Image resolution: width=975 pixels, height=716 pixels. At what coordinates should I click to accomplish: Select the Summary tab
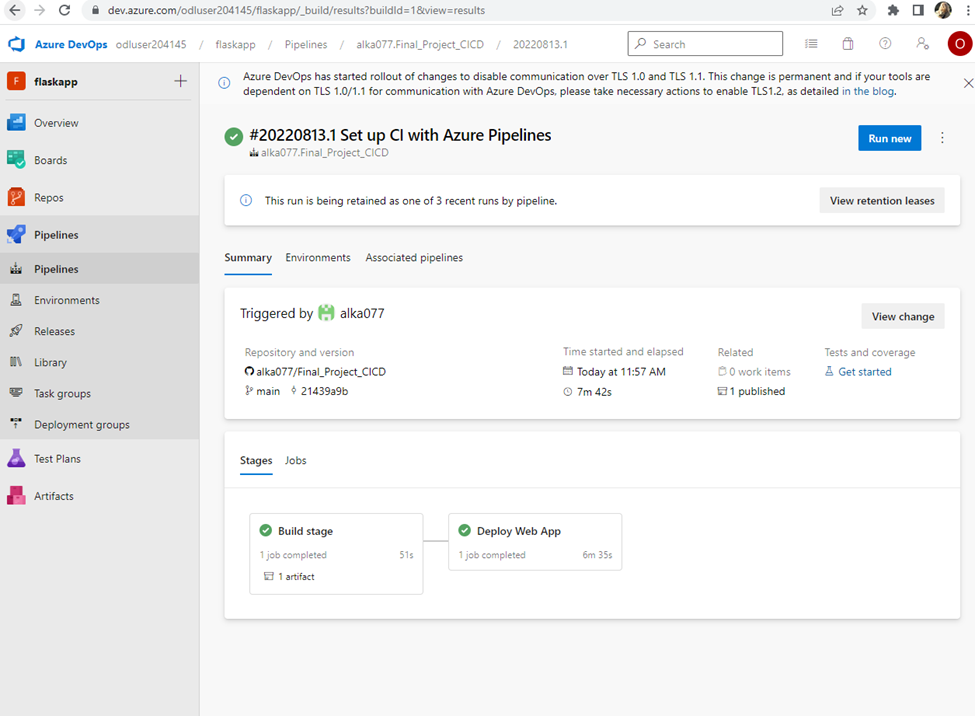[248, 258]
